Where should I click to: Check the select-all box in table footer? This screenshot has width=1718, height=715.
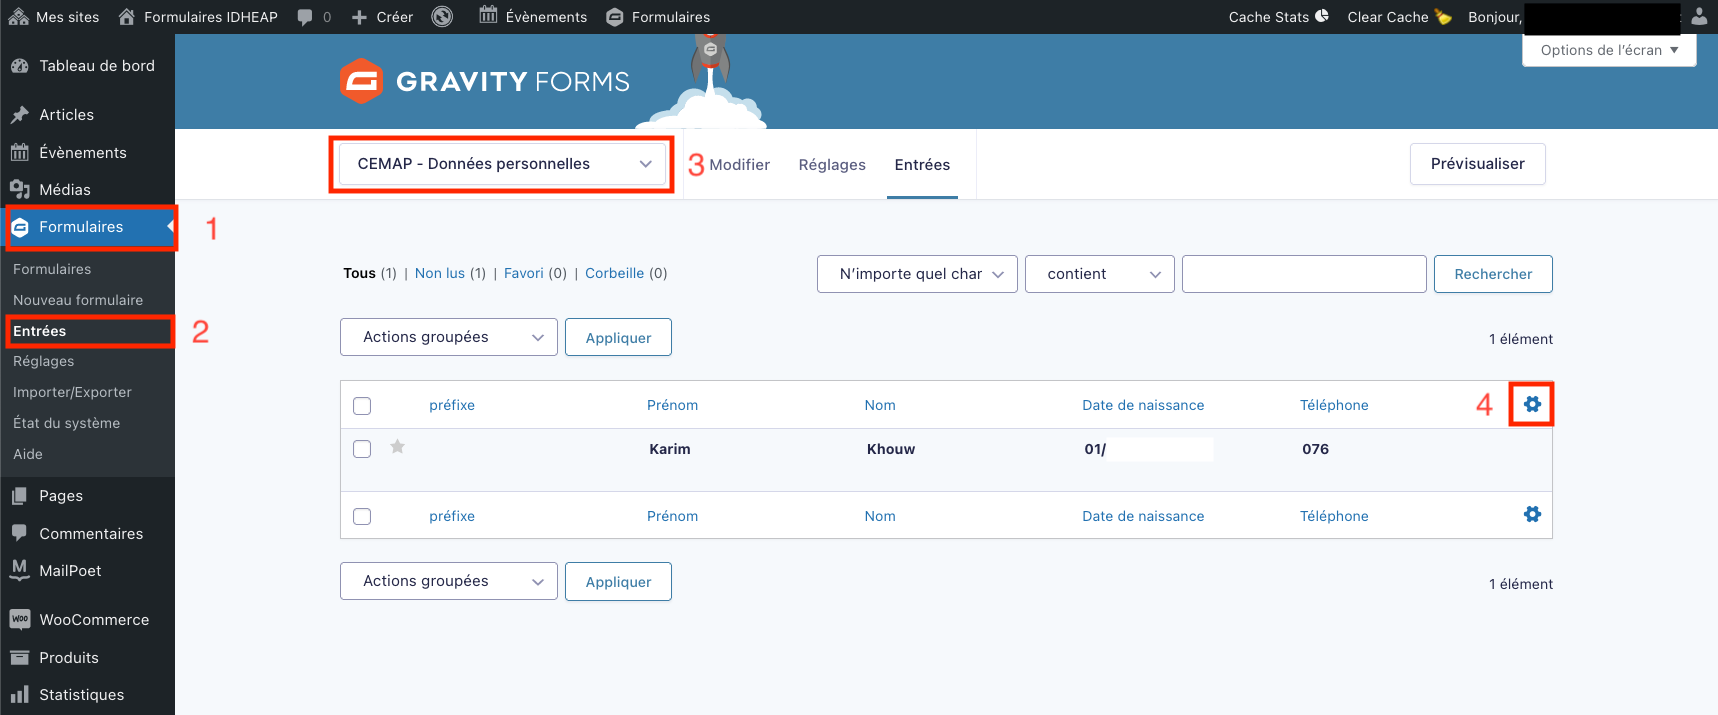click(362, 517)
